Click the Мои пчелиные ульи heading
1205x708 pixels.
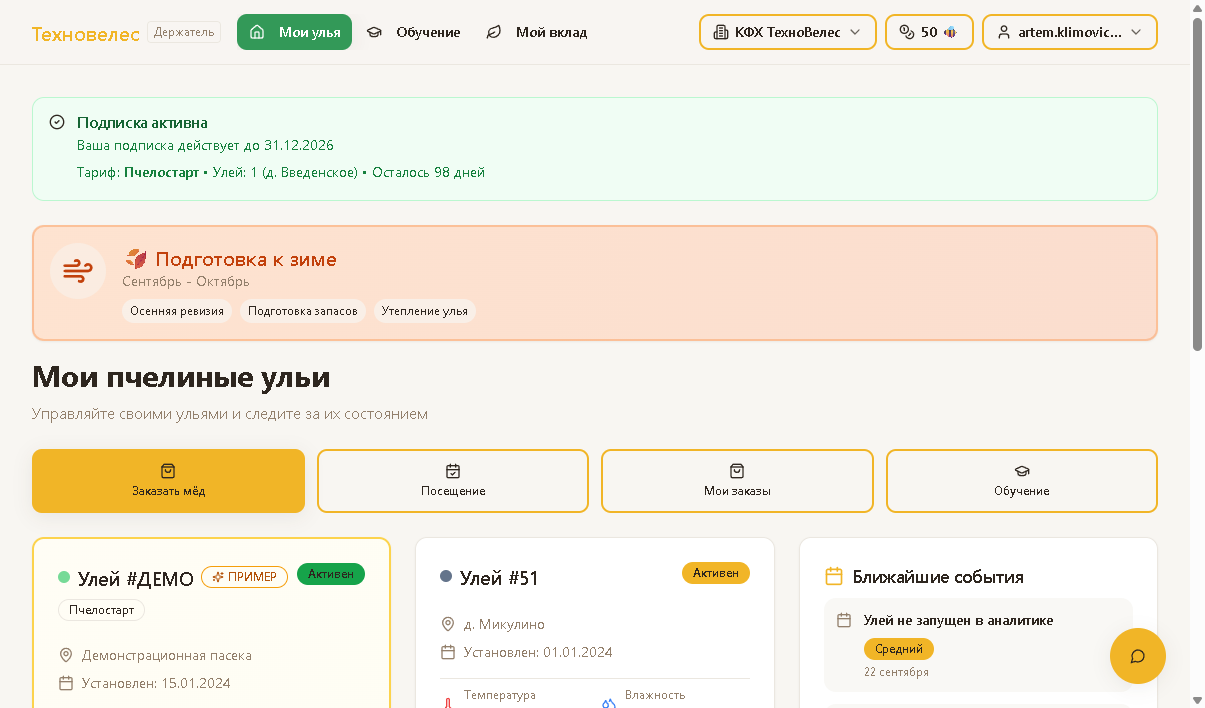point(181,377)
